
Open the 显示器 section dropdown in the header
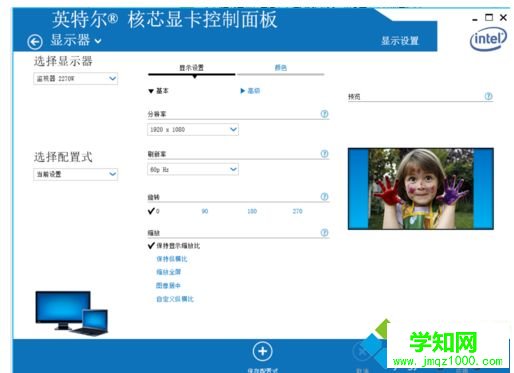click(x=76, y=41)
